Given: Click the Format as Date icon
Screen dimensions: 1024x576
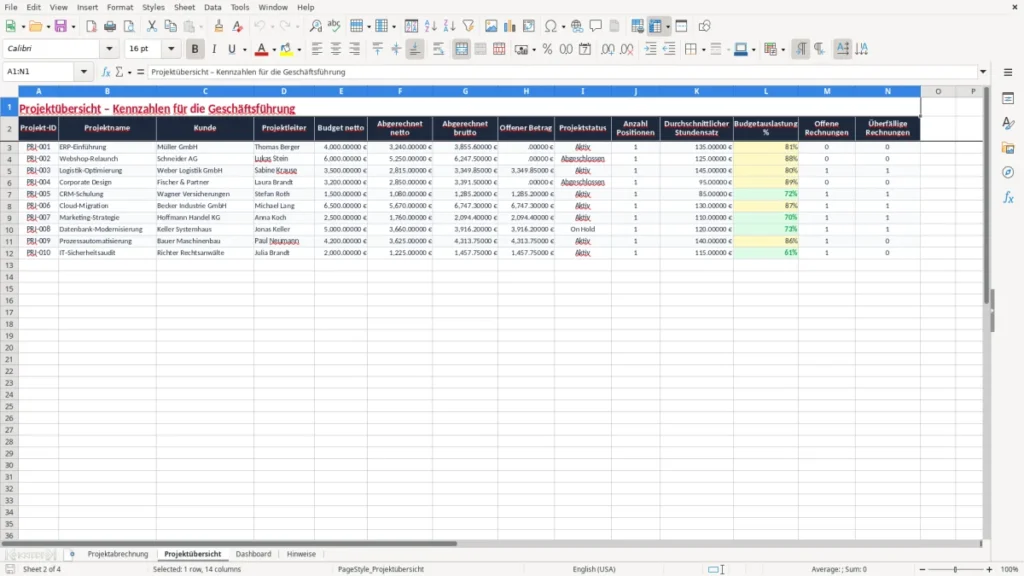Looking at the screenshot, I should [x=585, y=49].
